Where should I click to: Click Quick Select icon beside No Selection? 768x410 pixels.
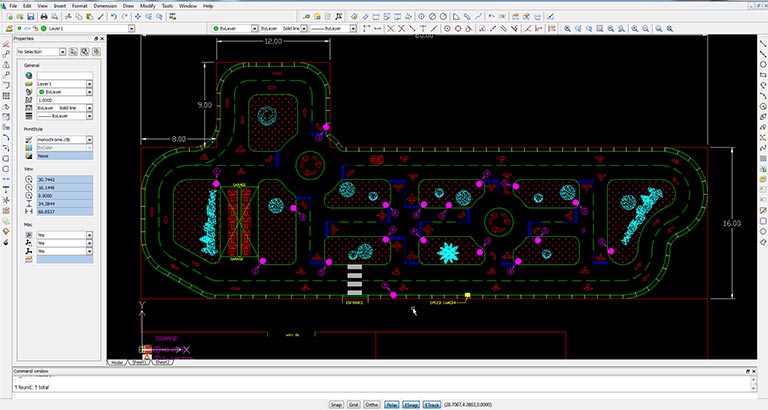pos(73,51)
